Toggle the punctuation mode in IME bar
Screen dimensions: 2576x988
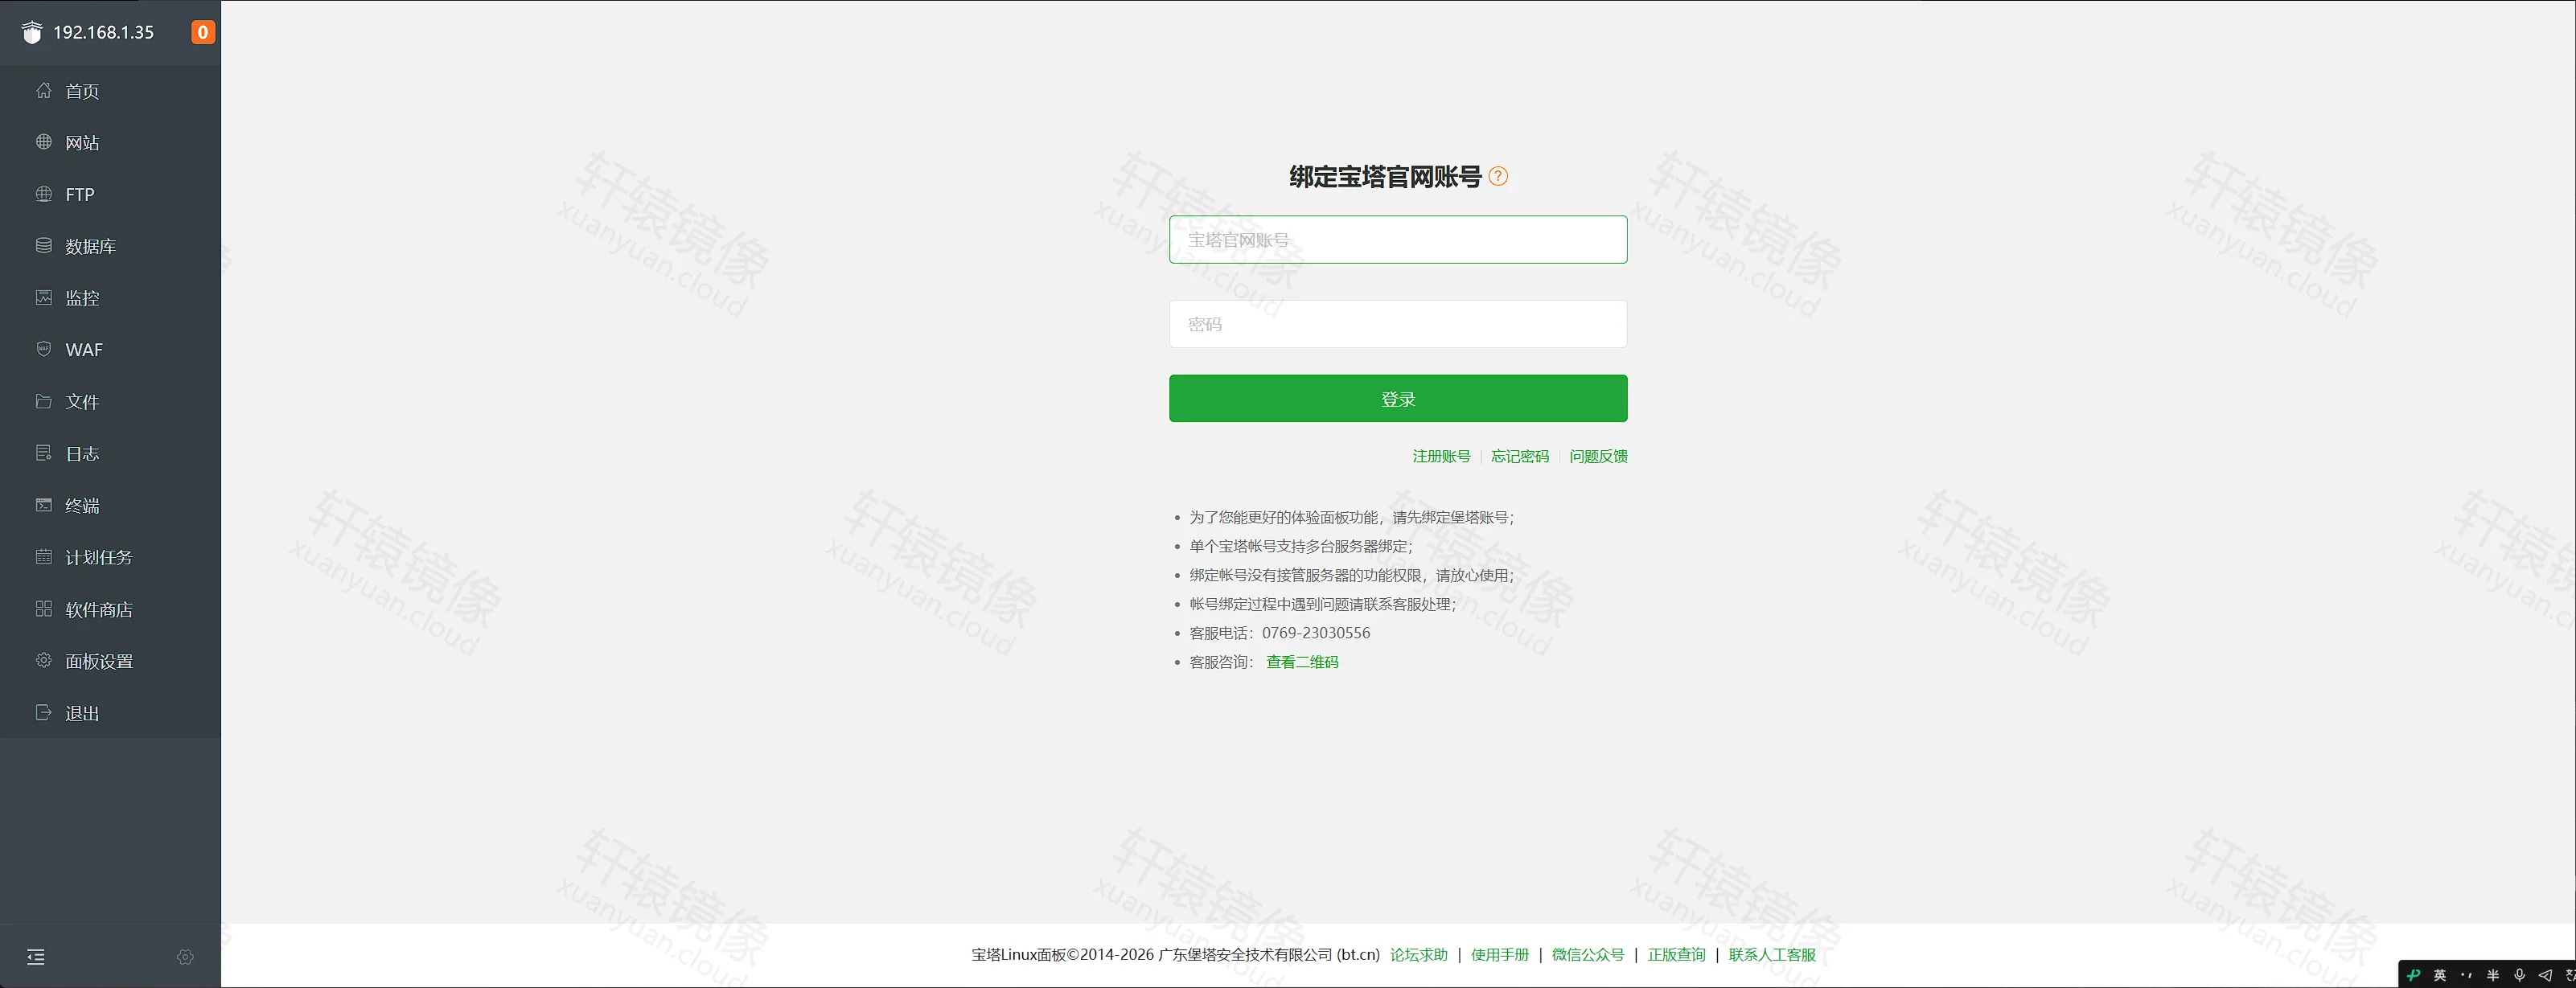tap(2466, 975)
